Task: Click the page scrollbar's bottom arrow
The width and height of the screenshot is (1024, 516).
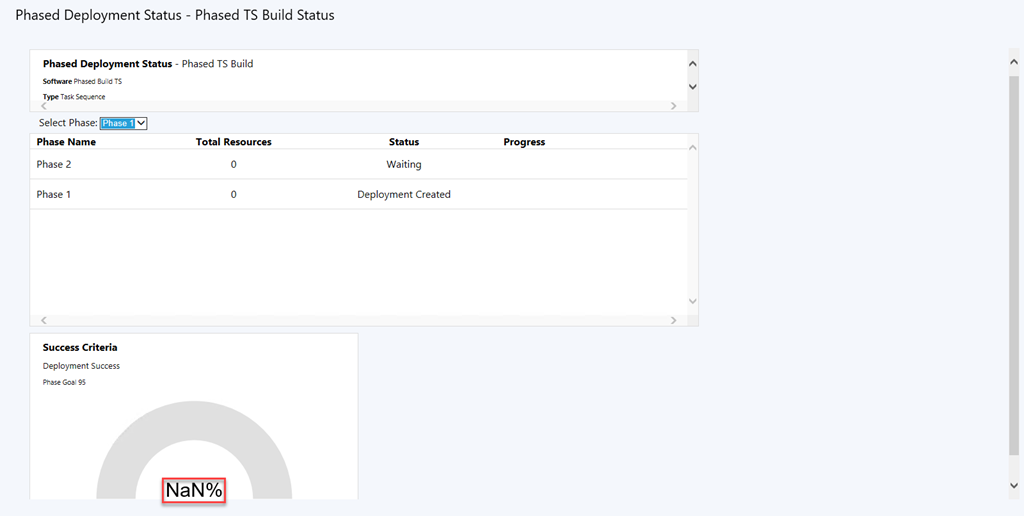Action: [x=1014, y=485]
